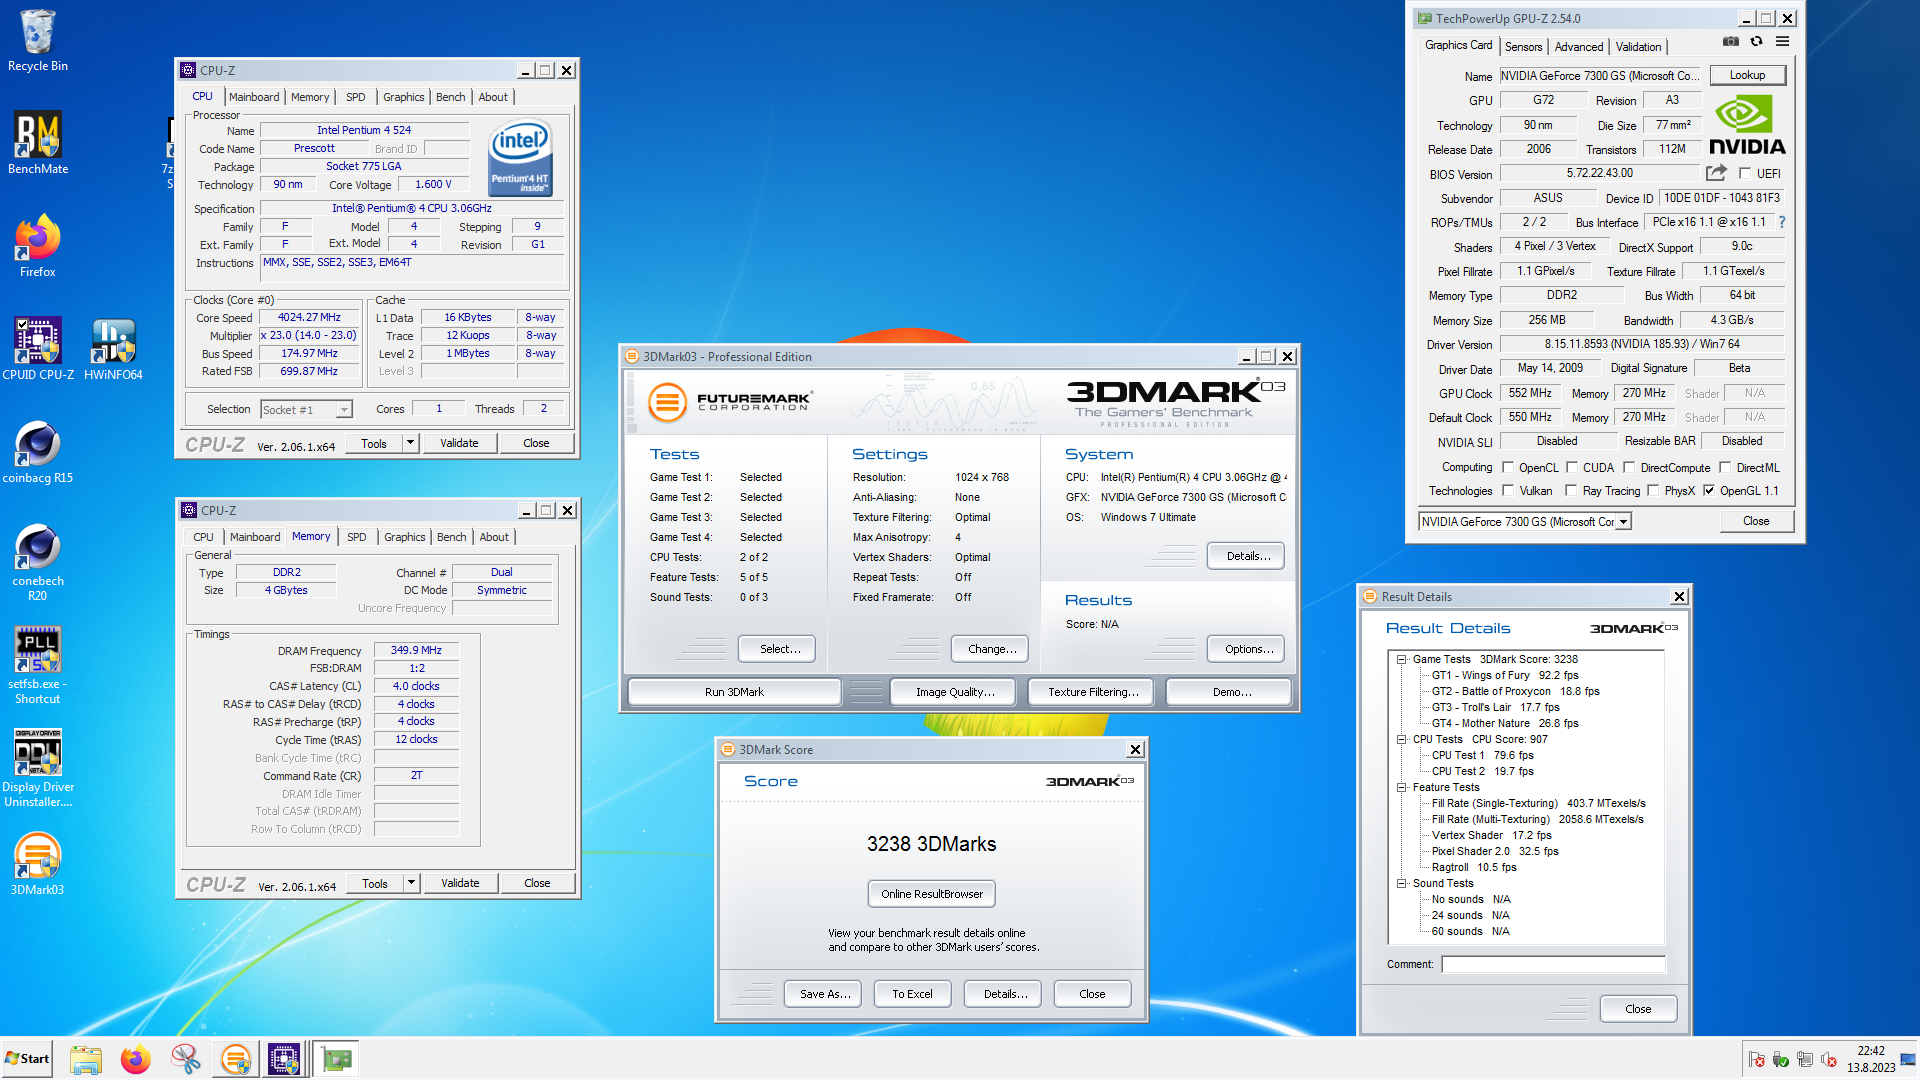Switch to Mainboard tab in upper CPU-Z

click(254, 97)
